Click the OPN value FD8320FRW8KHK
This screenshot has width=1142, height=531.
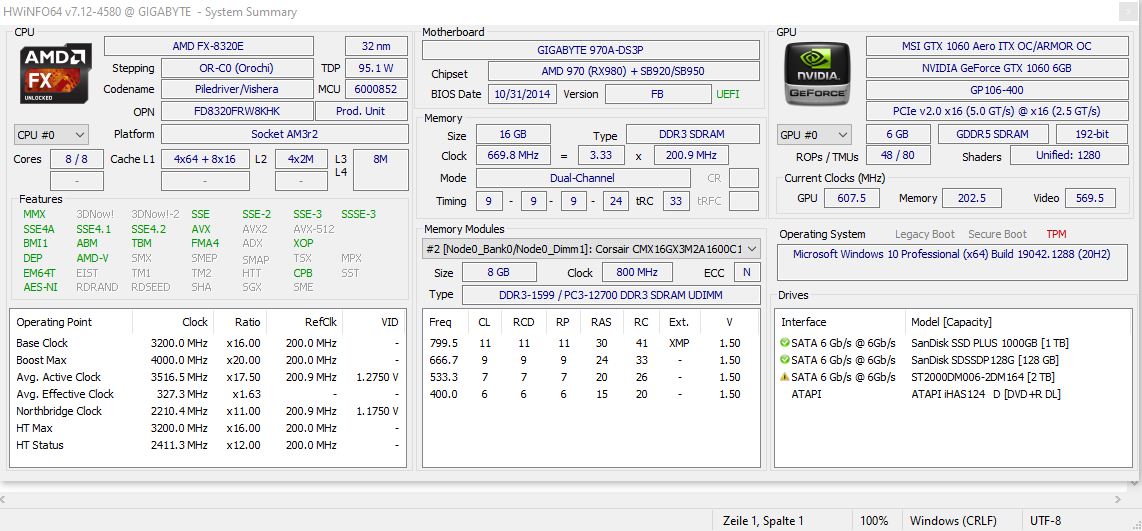point(237,111)
